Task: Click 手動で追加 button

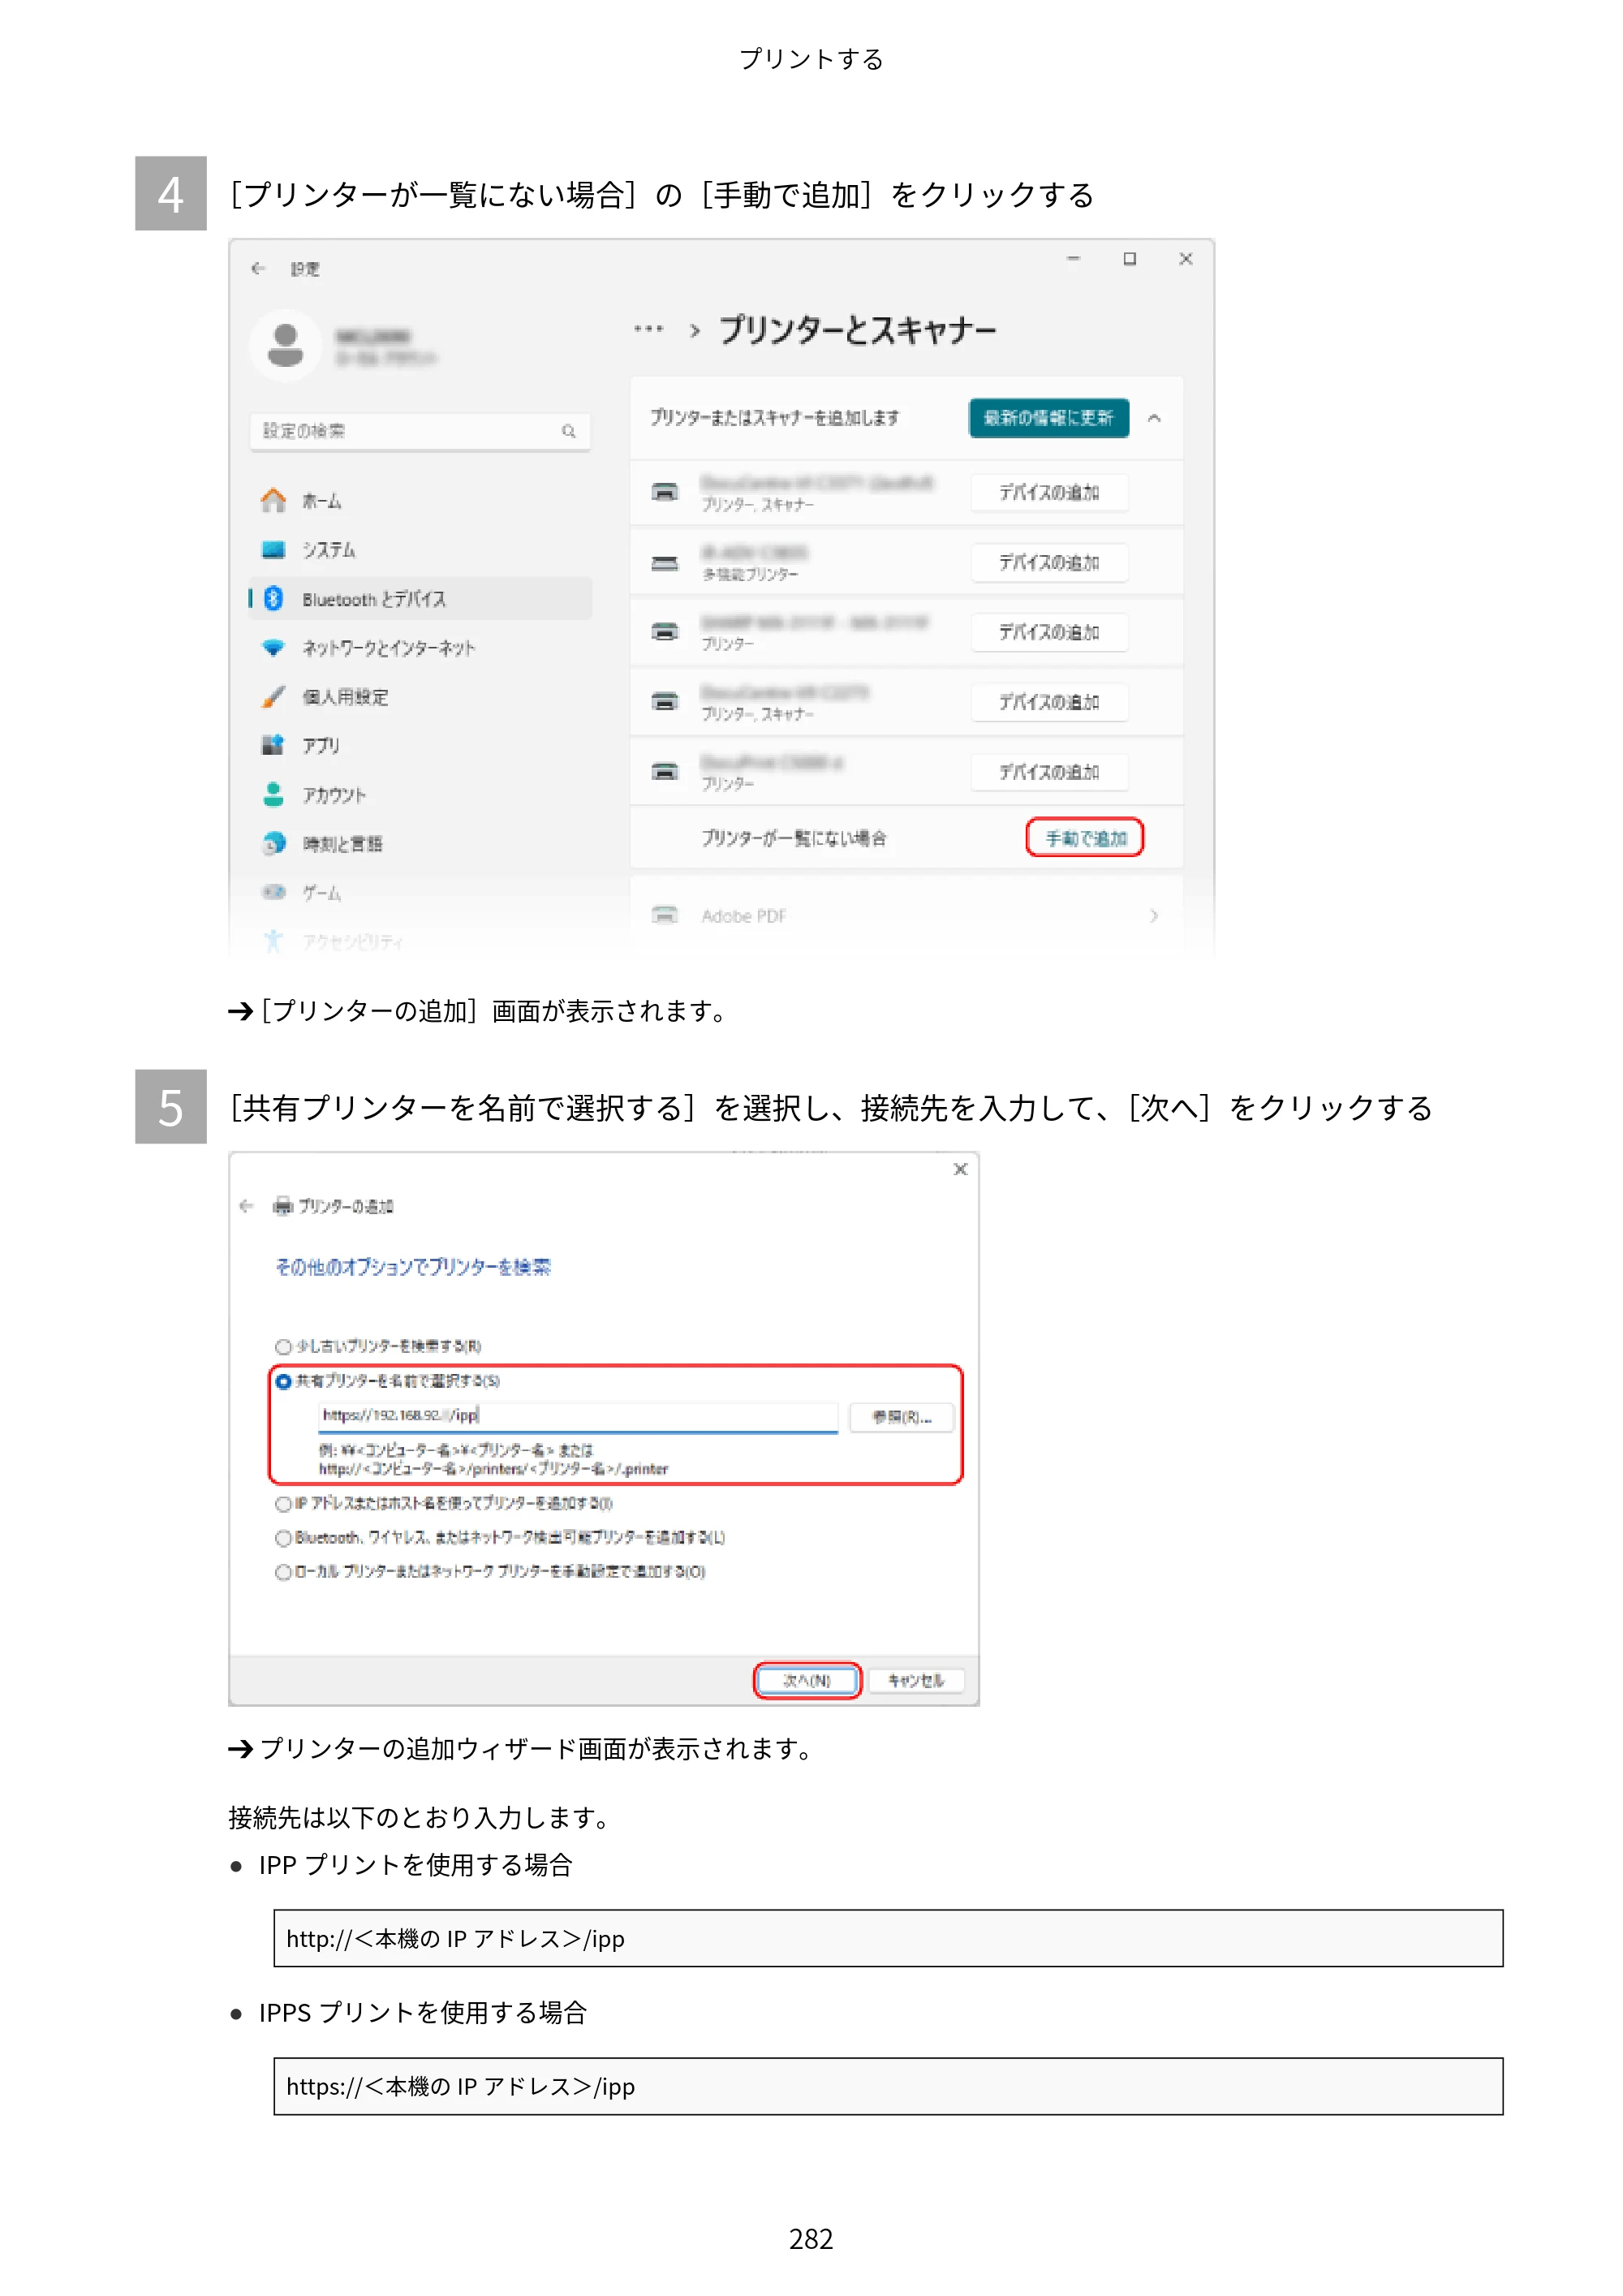Action: click(x=1085, y=838)
